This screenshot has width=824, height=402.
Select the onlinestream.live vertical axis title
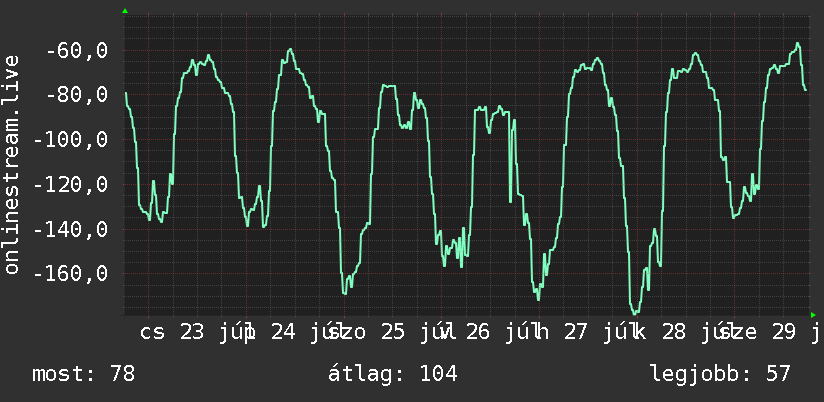point(11,164)
